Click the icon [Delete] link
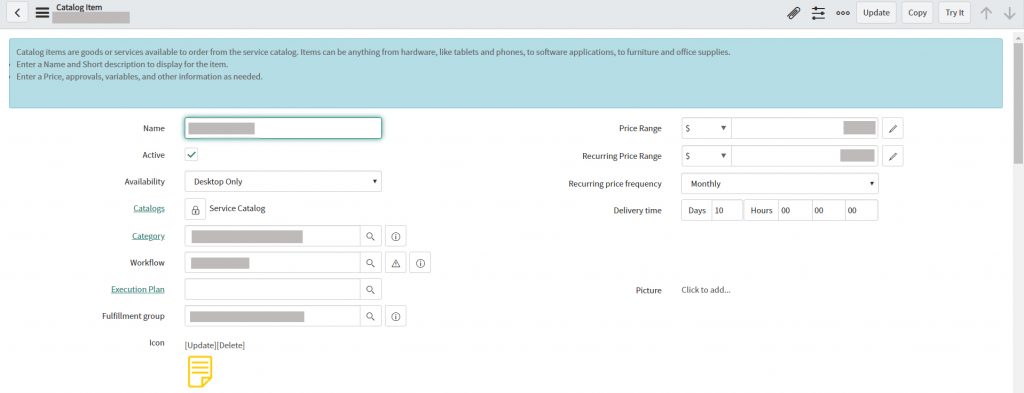Image resolution: width=1024 pixels, height=393 pixels. point(231,345)
